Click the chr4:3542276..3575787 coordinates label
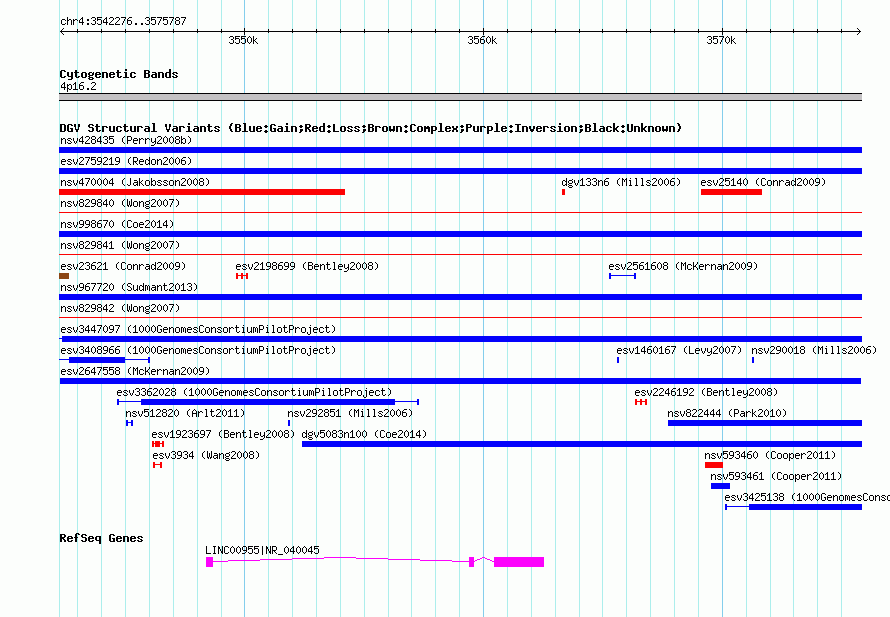 123,21
